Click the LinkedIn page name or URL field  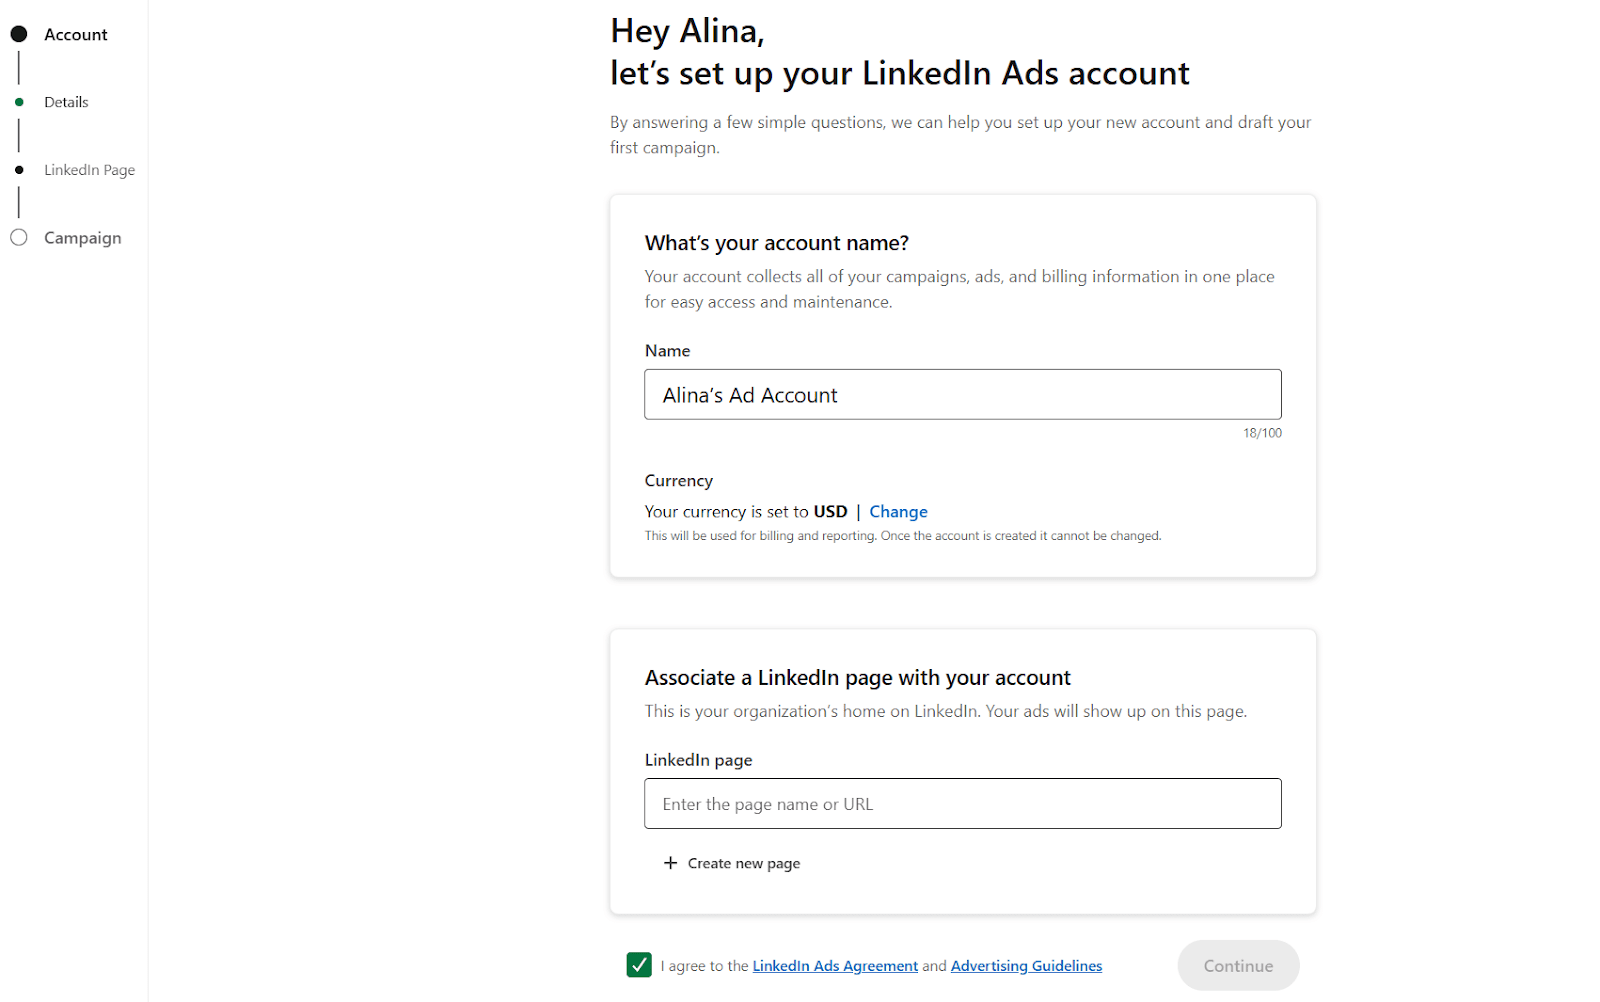pyautogui.click(x=962, y=804)
